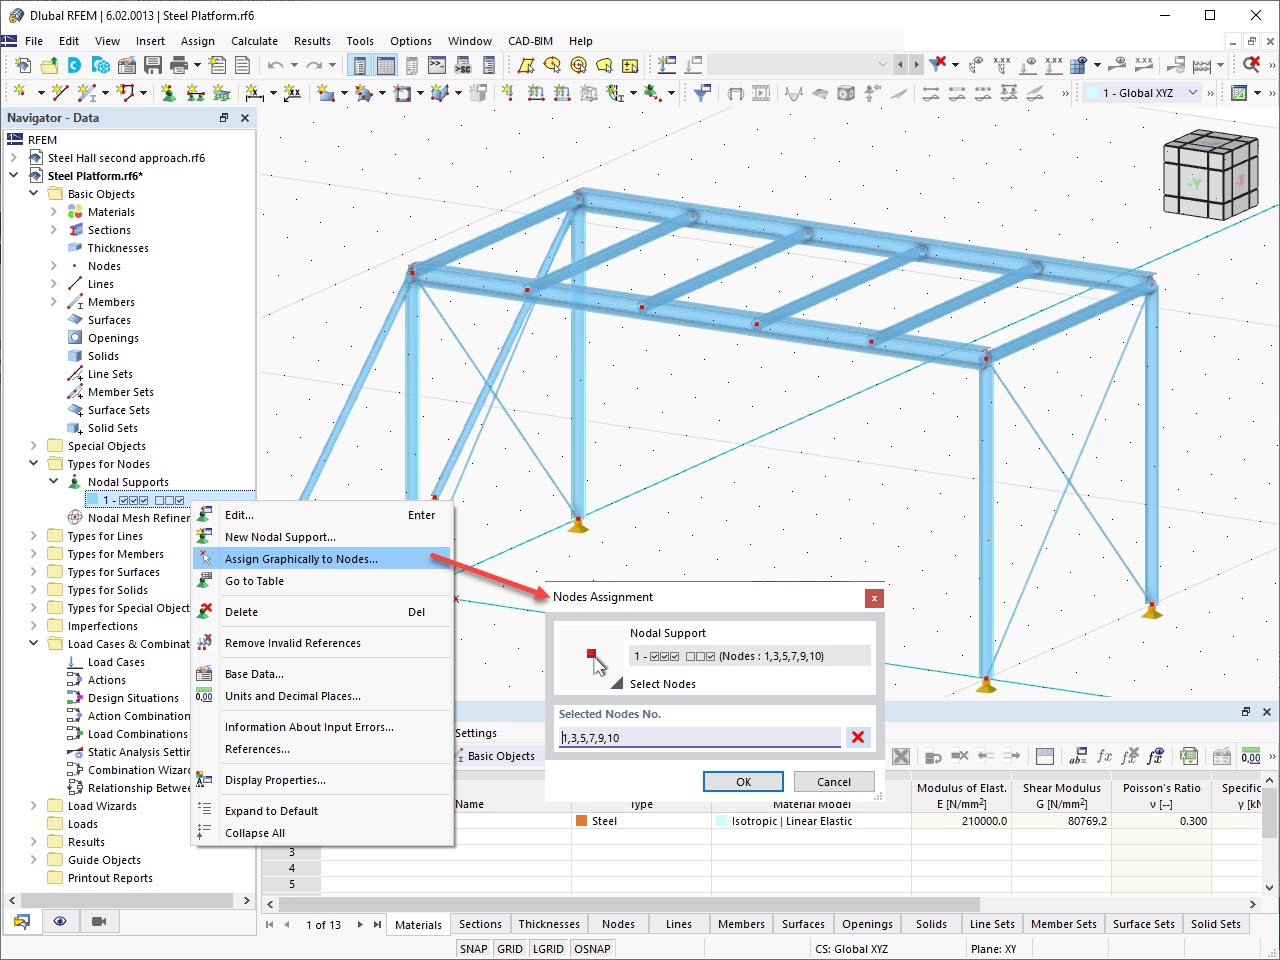1280x960 pixels.
Task: Choose Assign Graphically to Nodes from context menu
Action: click(x=322, y=559)
